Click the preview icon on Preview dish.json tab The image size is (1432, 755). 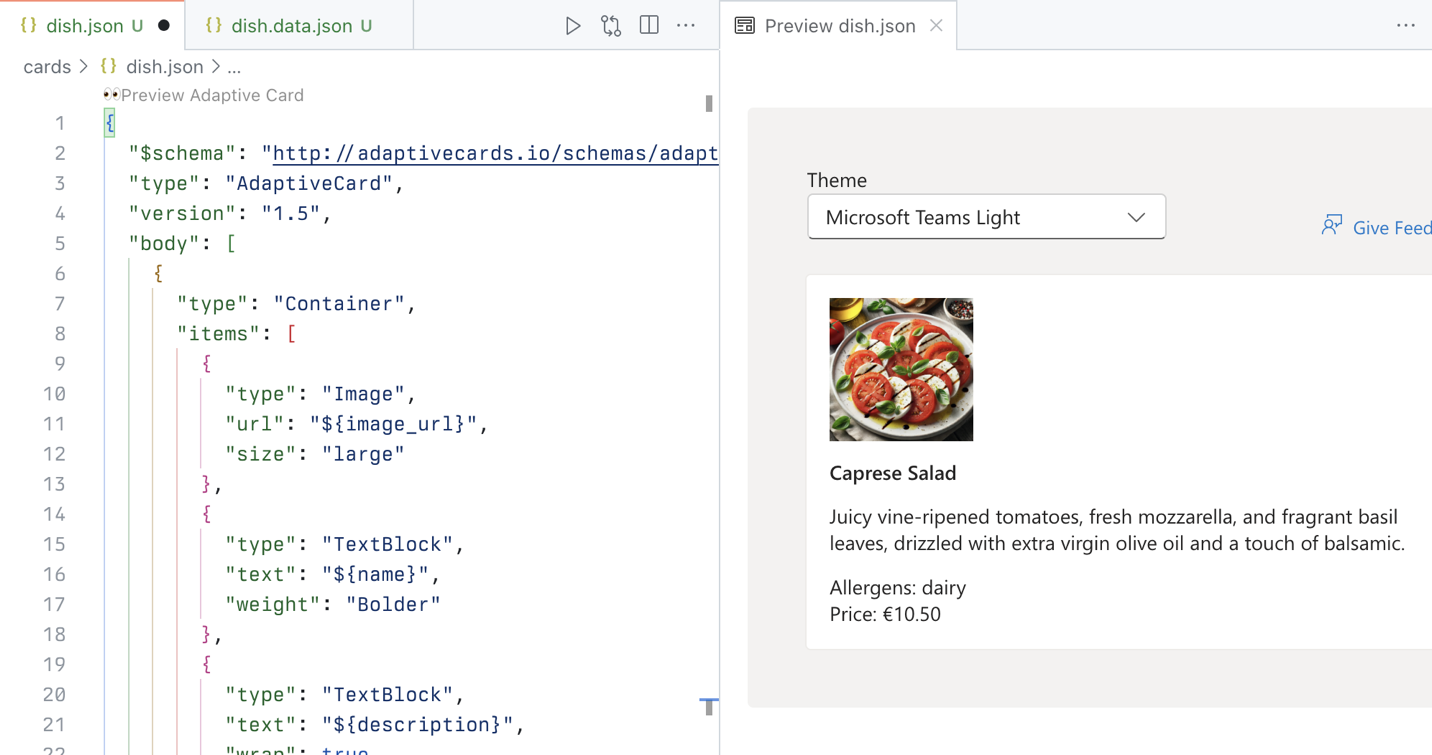coord(744,25)
